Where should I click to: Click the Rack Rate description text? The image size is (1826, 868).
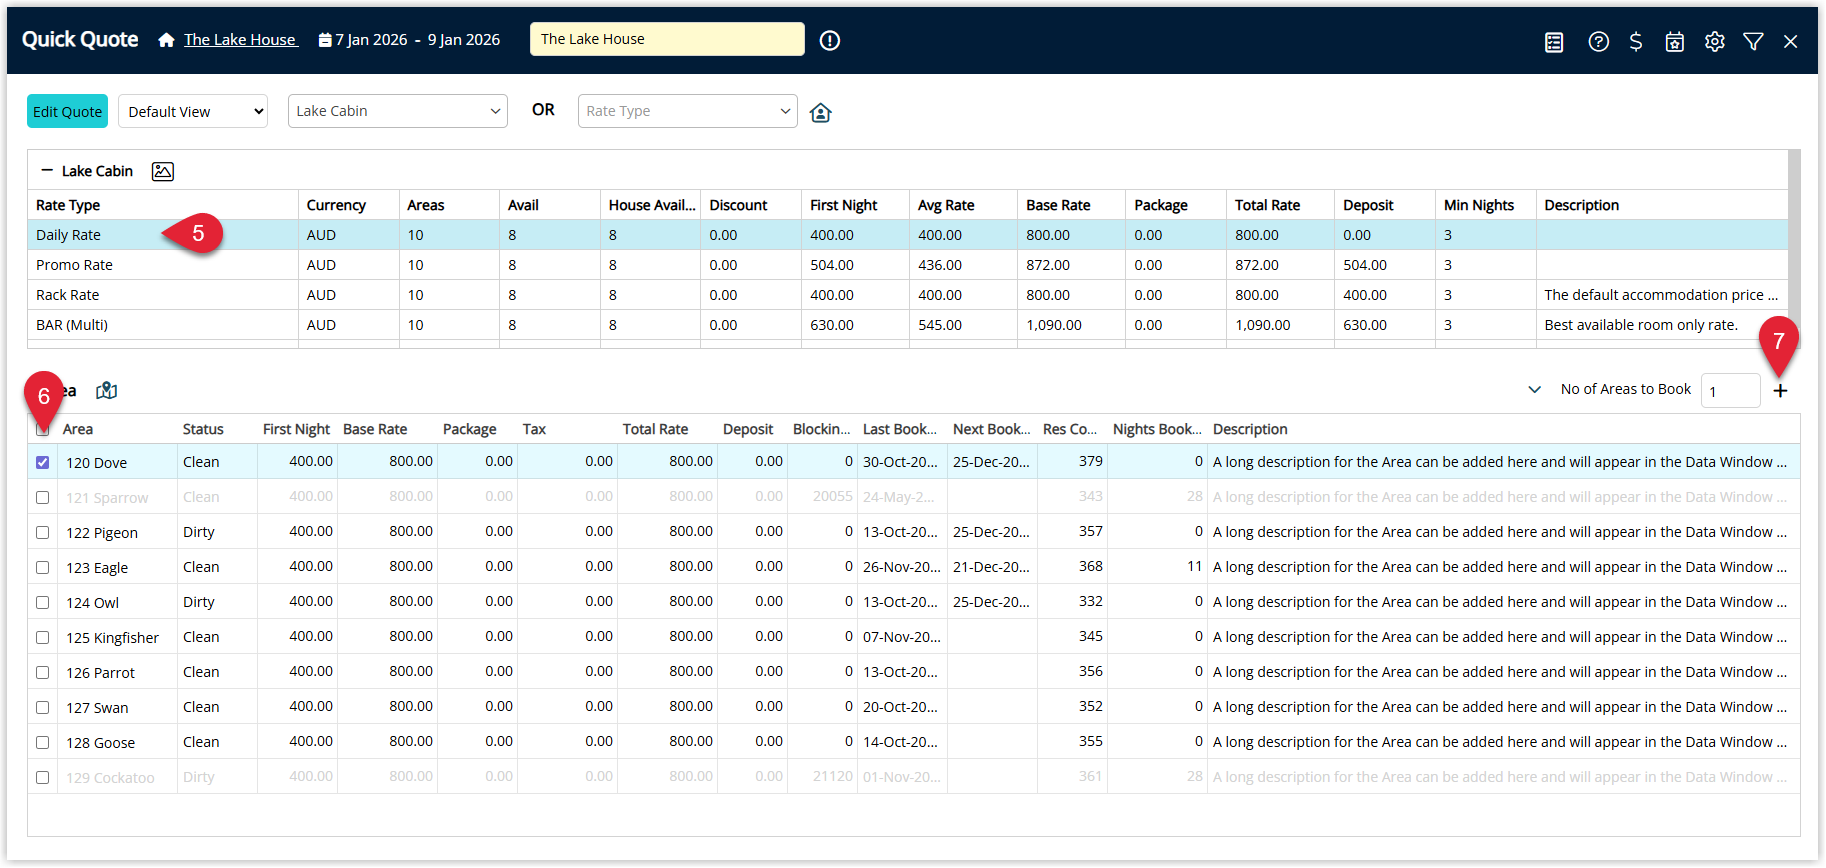(x=1661, y=295)
